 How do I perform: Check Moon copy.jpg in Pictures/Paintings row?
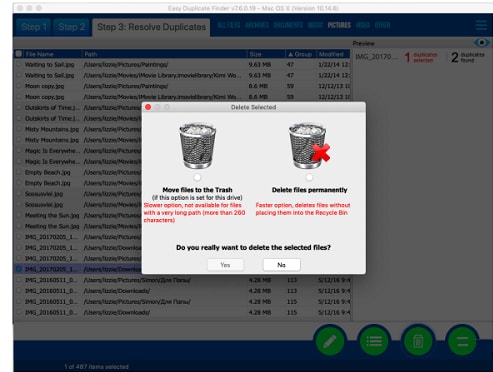tap(19, 86)
